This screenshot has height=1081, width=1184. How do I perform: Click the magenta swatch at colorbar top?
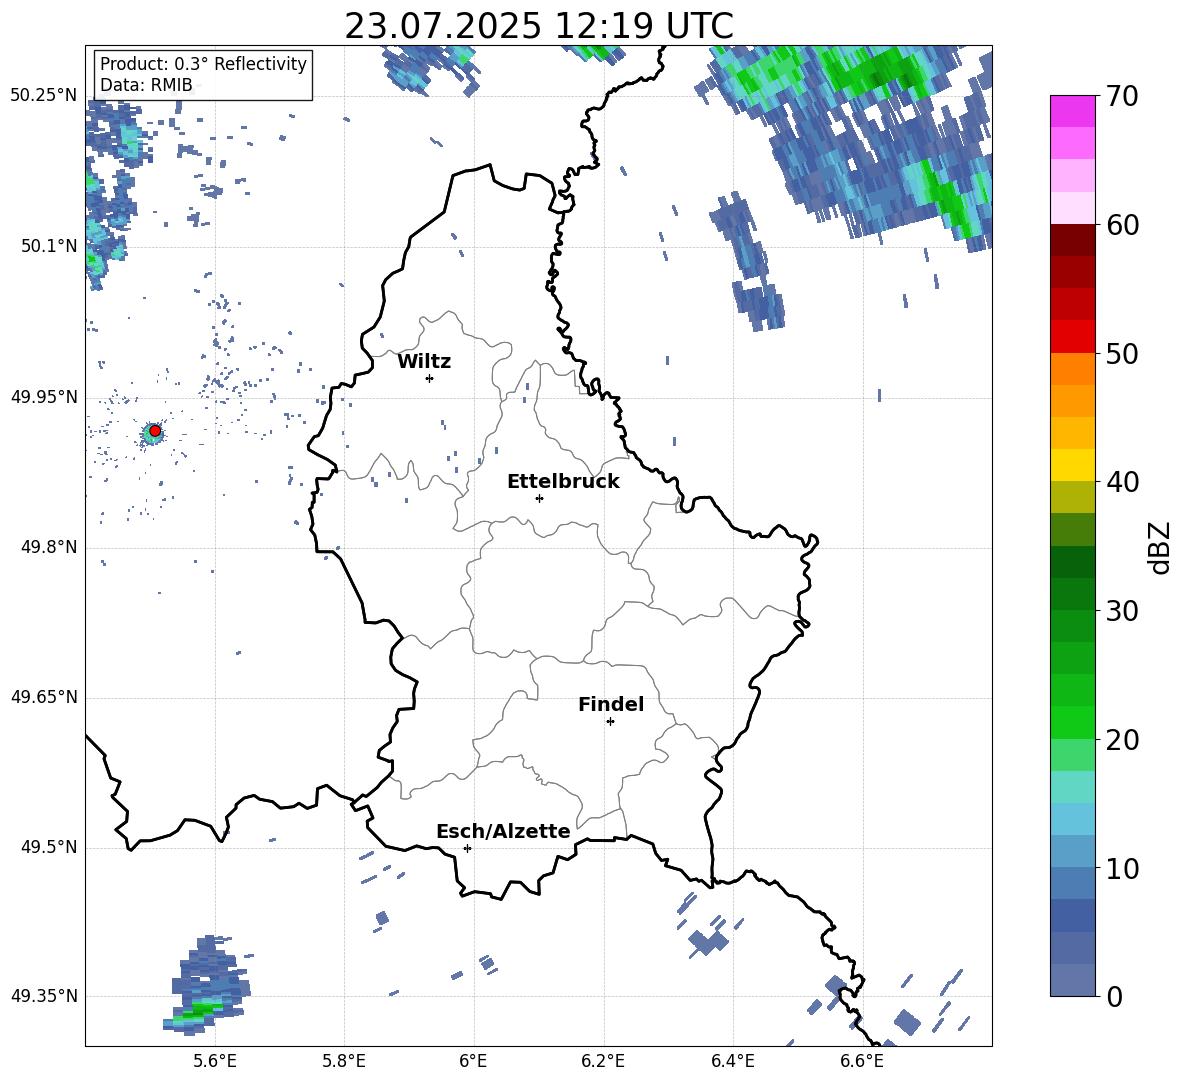click(x=1072, y=112)
